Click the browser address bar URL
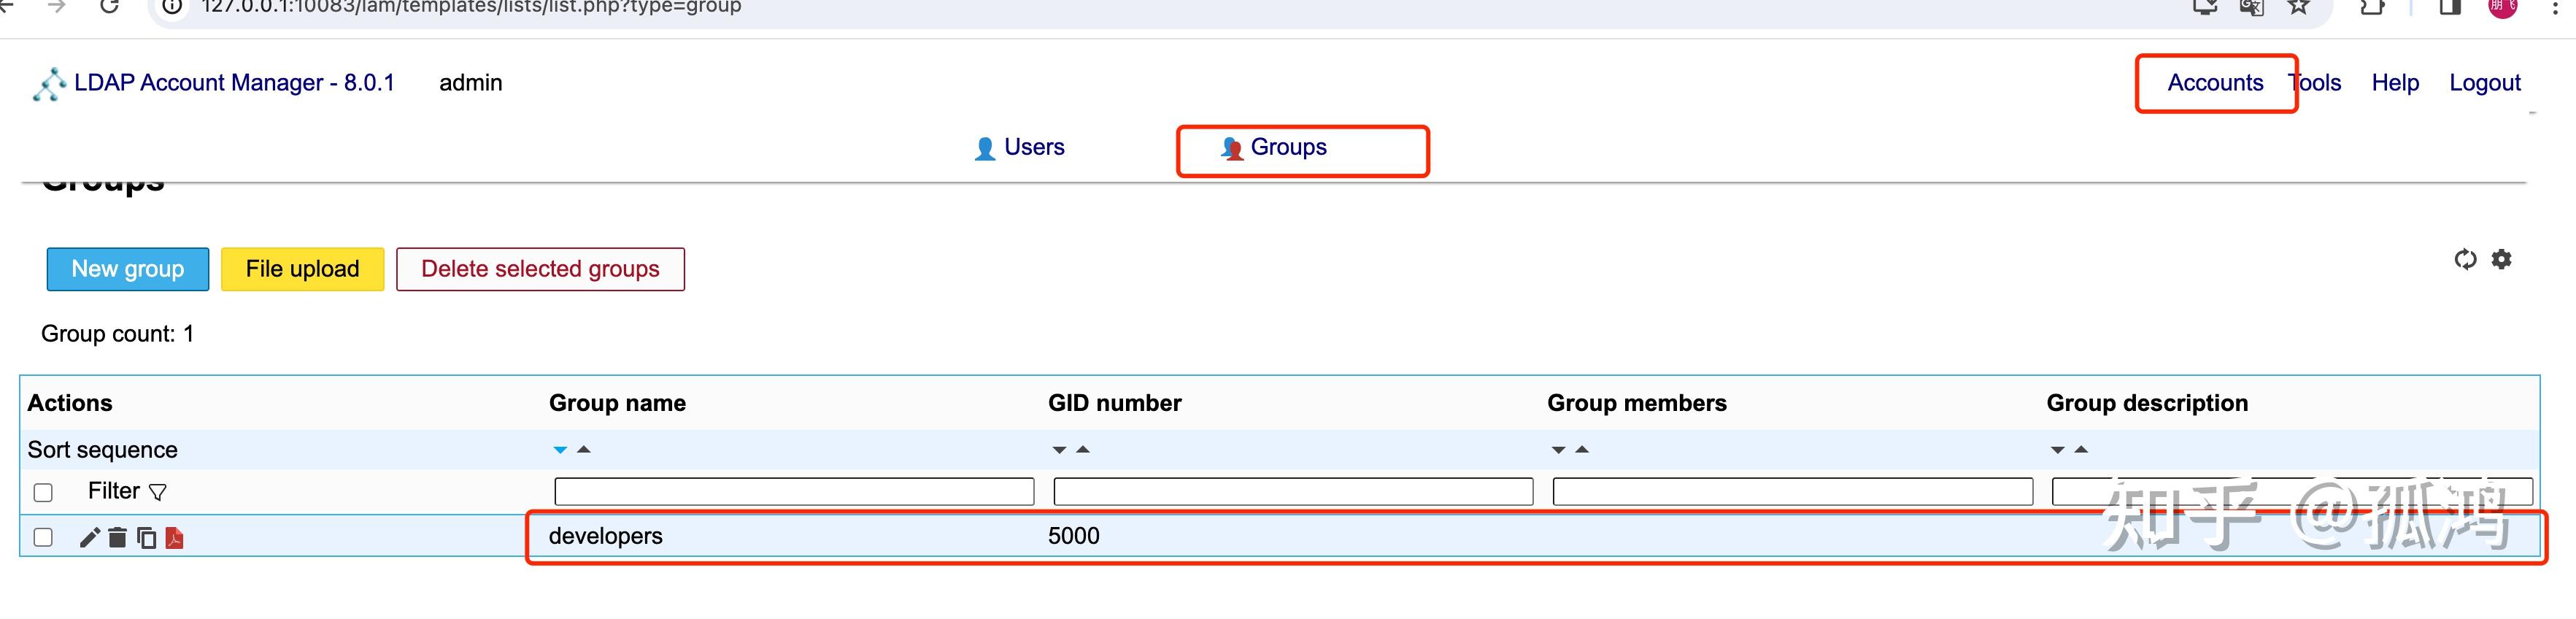 471,7
